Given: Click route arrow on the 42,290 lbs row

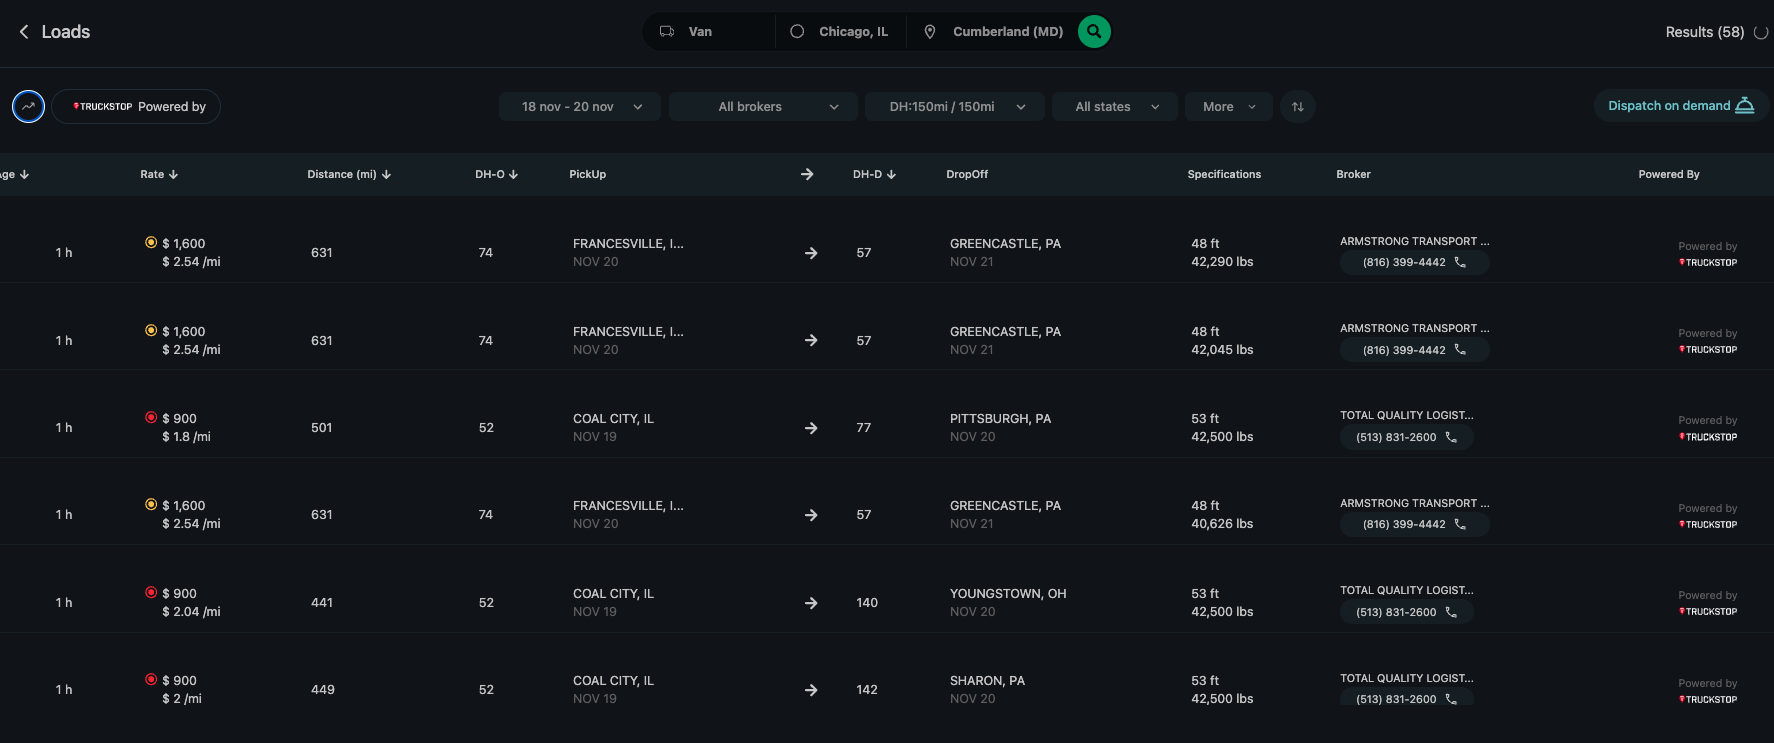Looking at the screenshot, I should pyautogui.click(x=811, y=253).
